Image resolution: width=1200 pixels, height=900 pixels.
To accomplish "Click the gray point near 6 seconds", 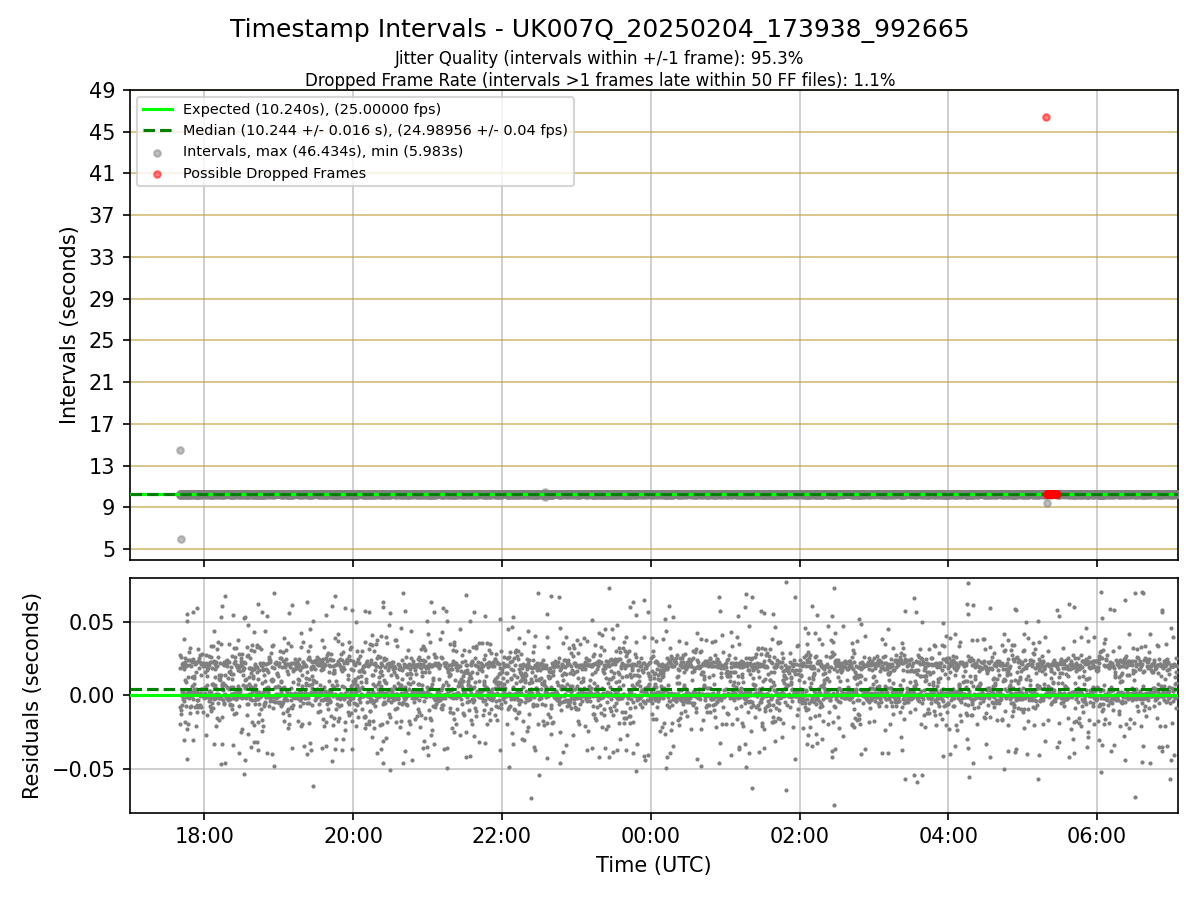I will (x=181, y=539).
